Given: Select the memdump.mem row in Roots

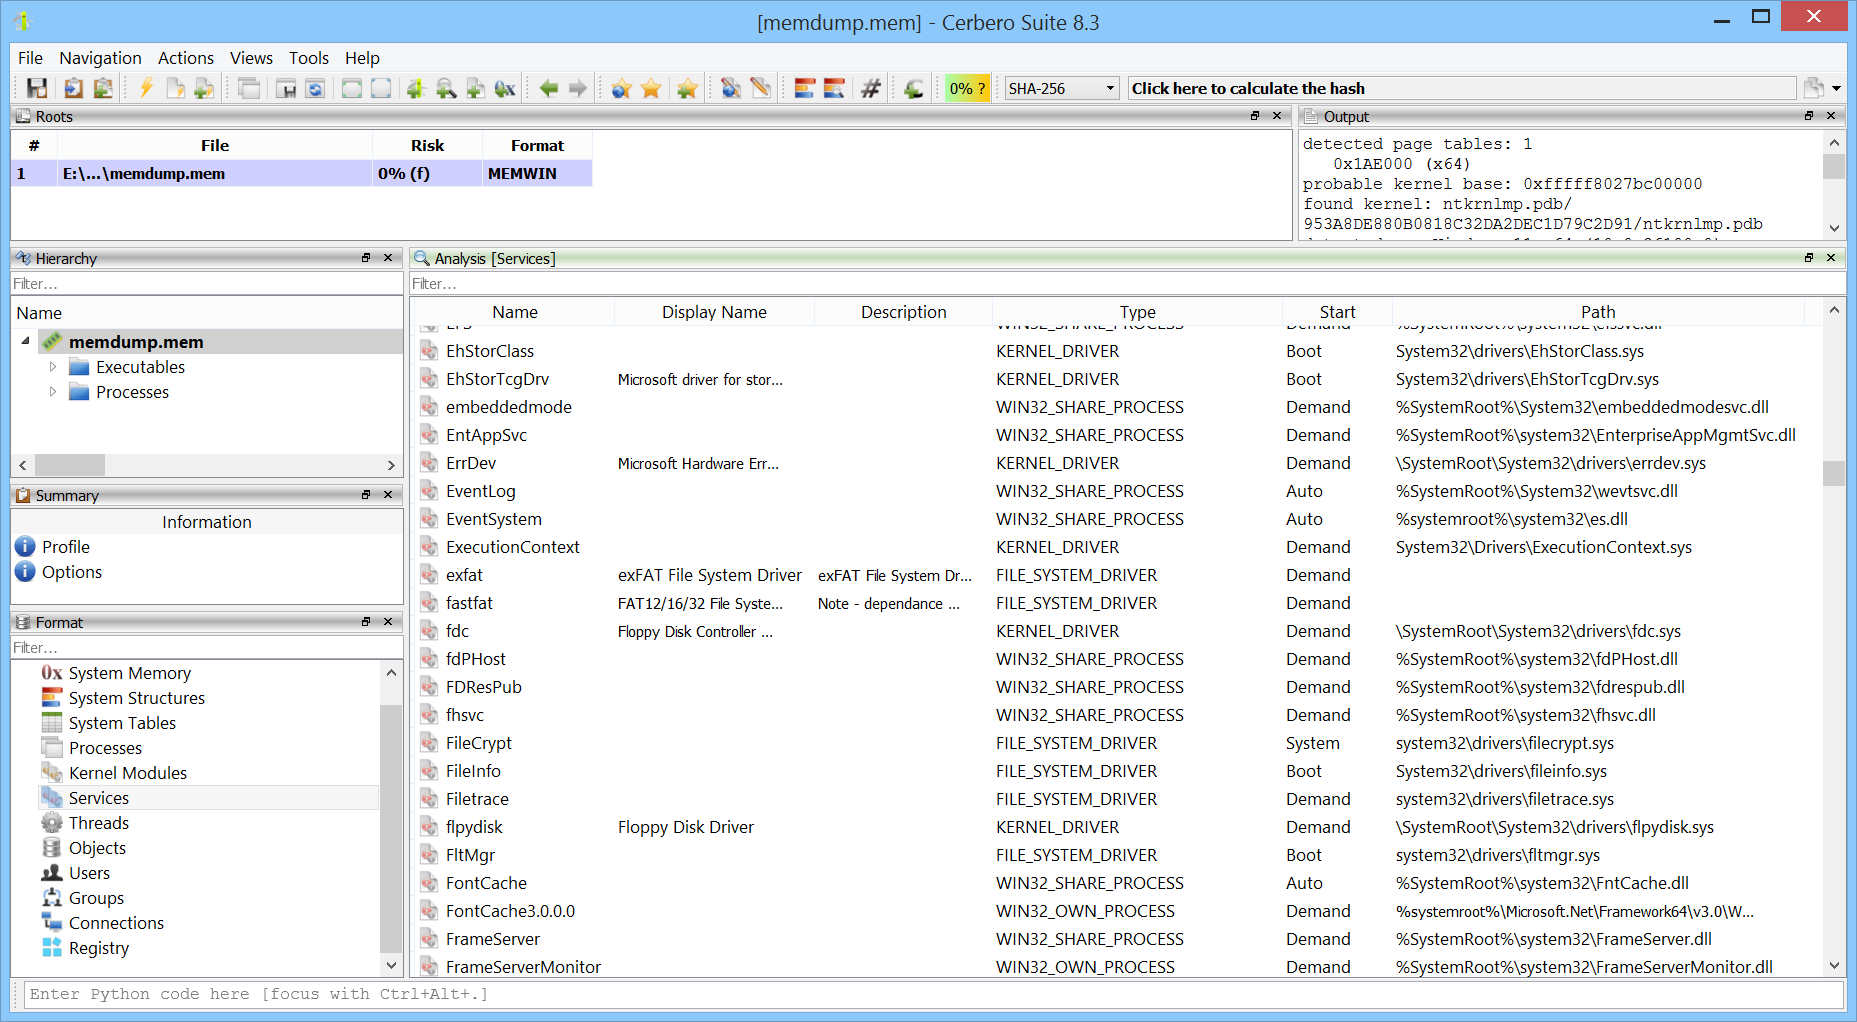Looking at the screenshot, I should tap(302, 173).
